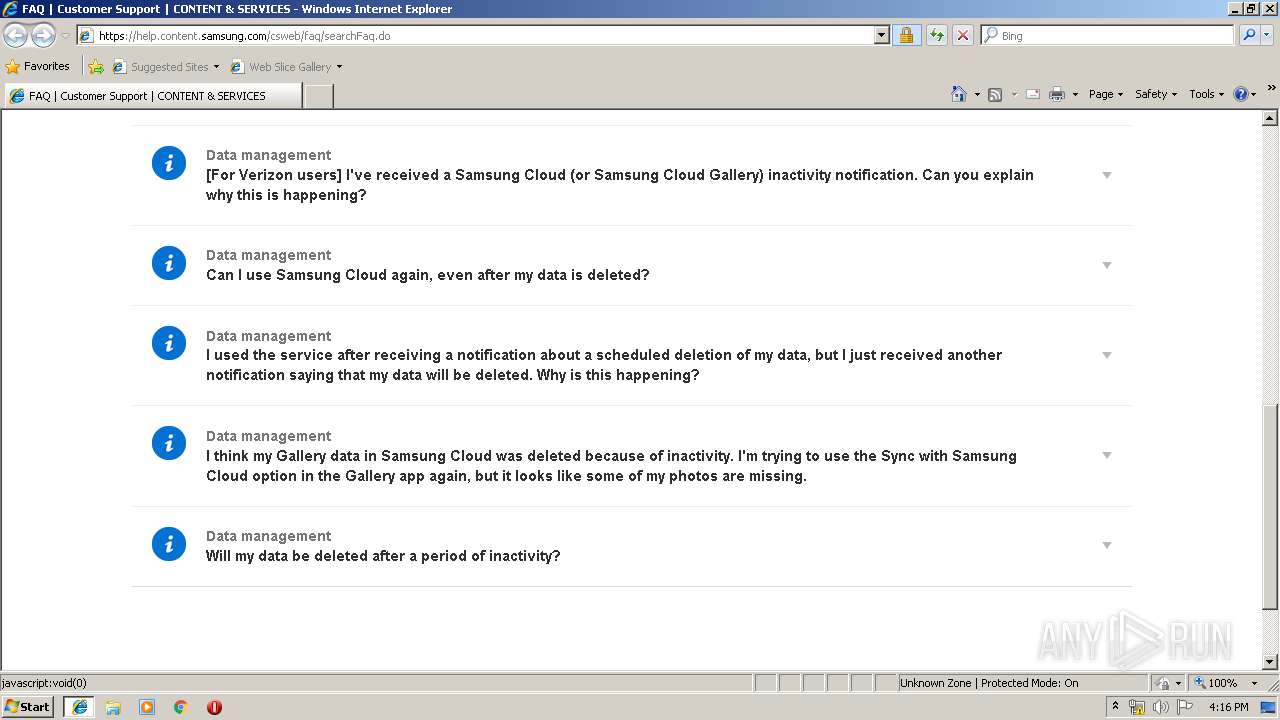Open the Tools menu
Viewport: 1280px width, 720px height.
1207,94
